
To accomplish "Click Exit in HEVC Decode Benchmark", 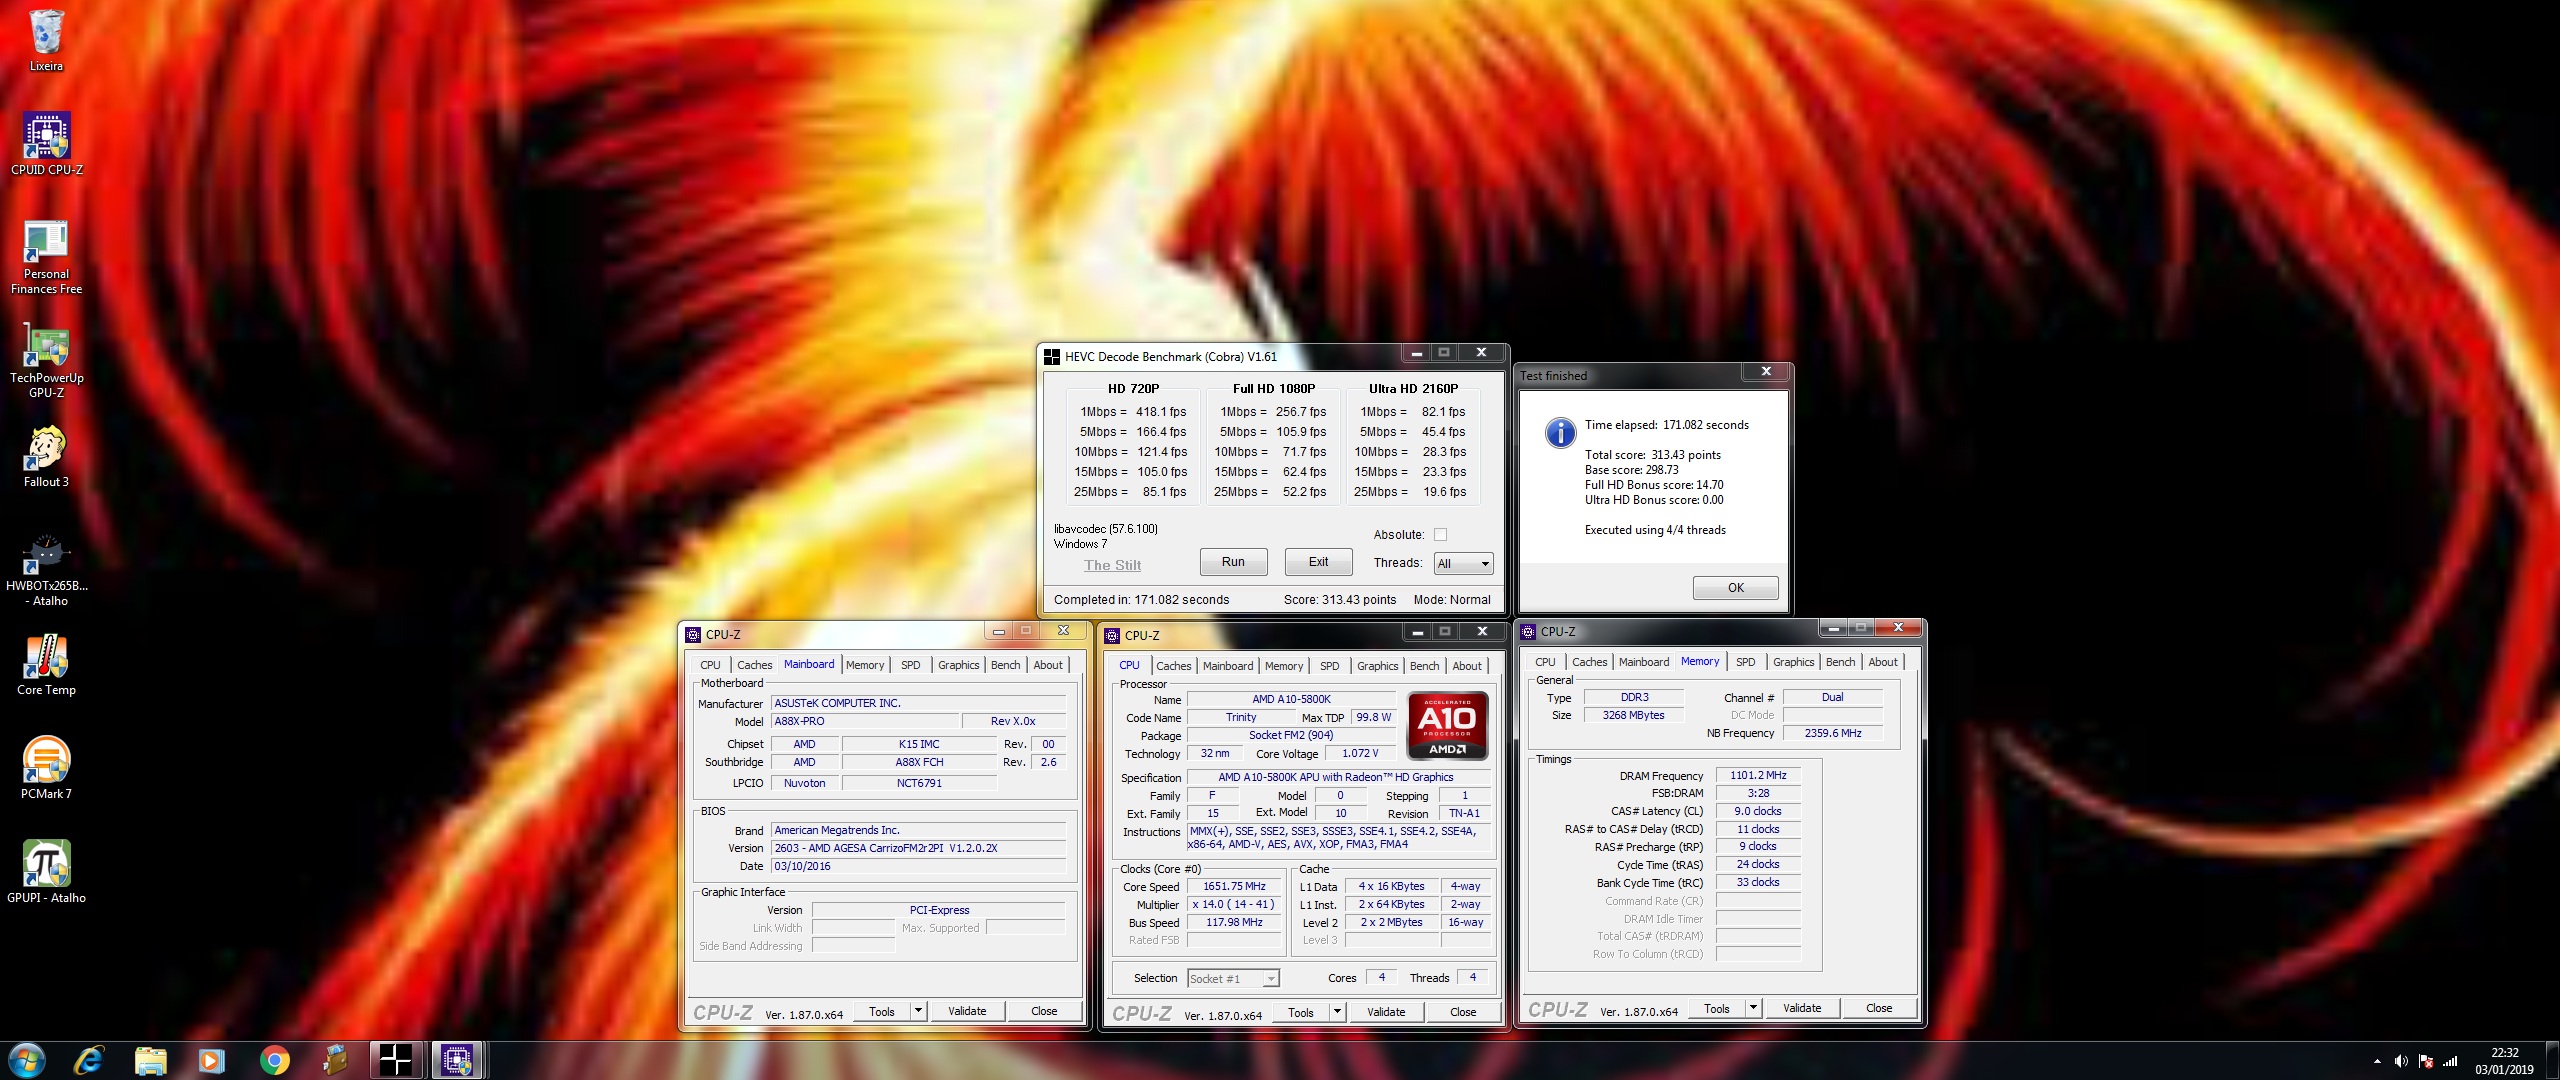I will (1318, 562).
